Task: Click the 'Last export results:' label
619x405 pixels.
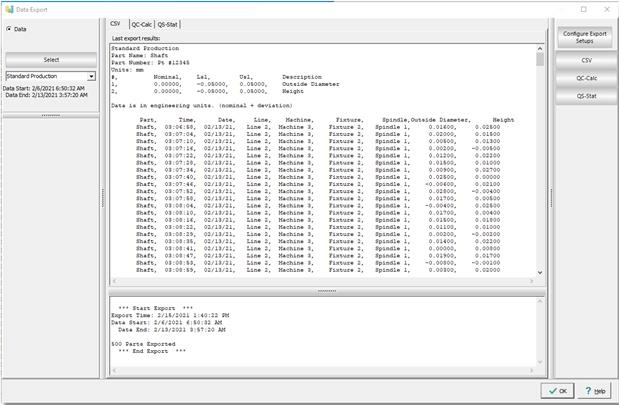Action: pyautogui.click(x=136, y=38)
